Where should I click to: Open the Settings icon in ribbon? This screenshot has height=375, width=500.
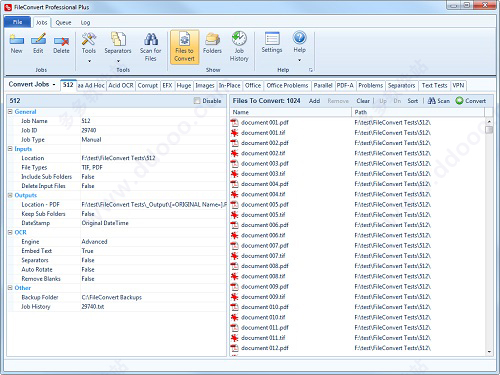click(272, 38)
